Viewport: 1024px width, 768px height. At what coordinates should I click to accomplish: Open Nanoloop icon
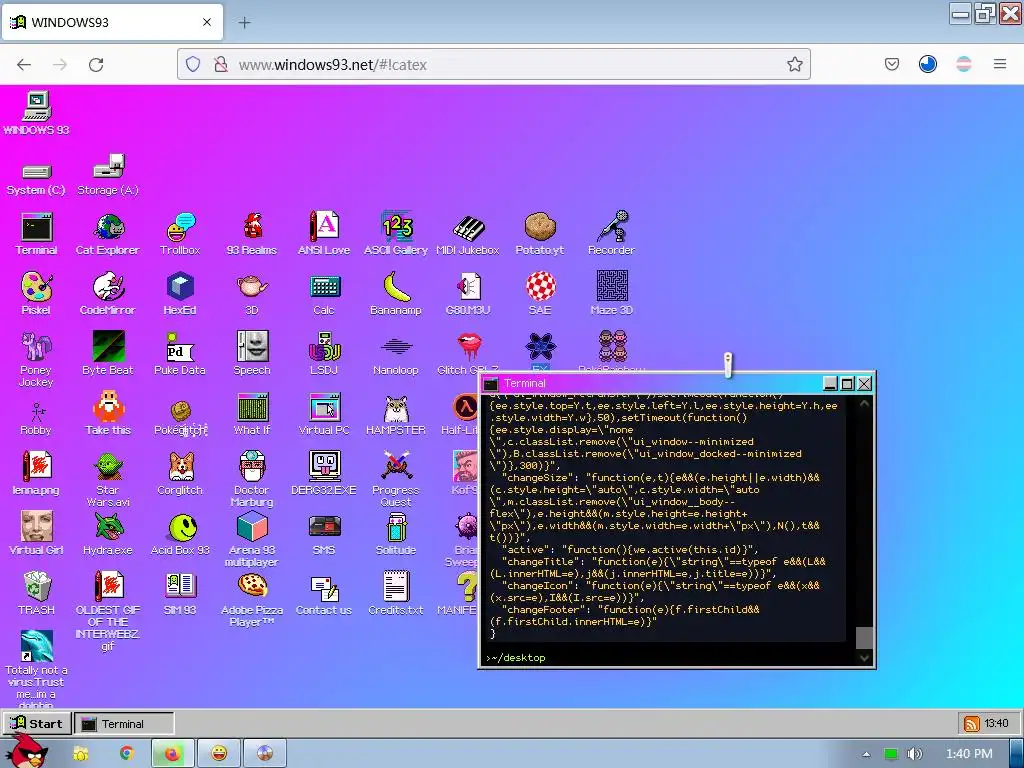point(396,356)
